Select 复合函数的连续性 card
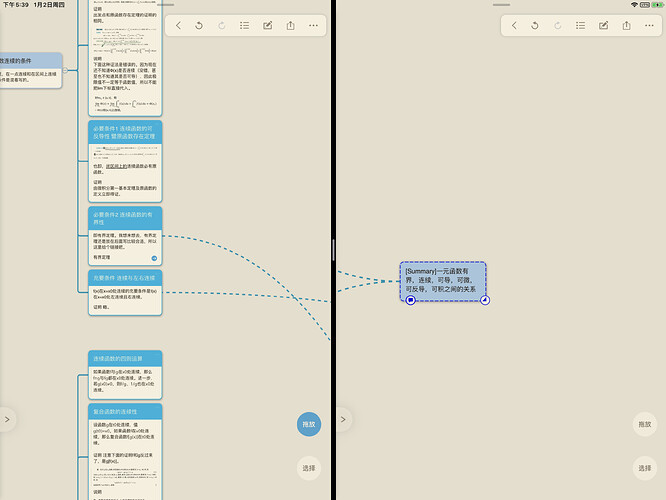Screen dimensions: 666x500 tap(125, 452)
